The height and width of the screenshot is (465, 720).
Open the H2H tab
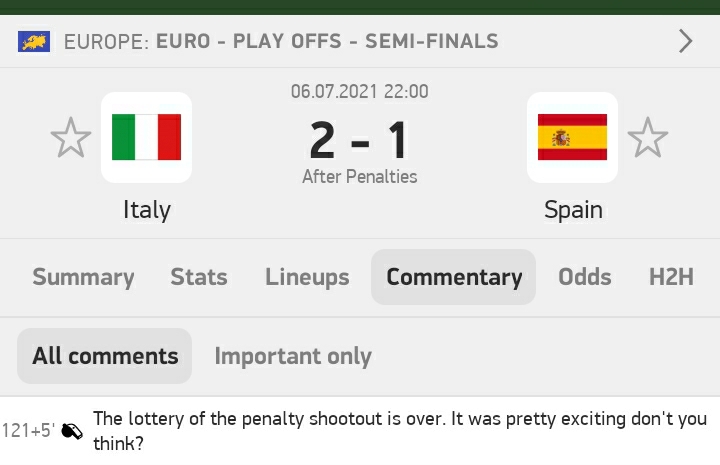(x=671, y=277)
